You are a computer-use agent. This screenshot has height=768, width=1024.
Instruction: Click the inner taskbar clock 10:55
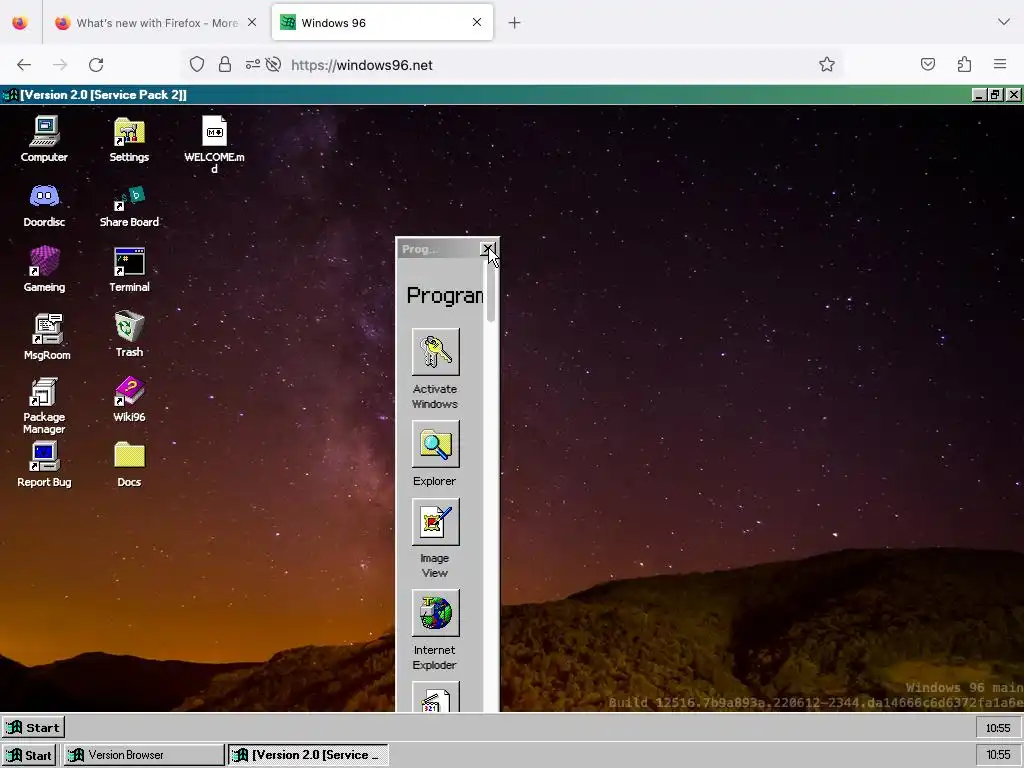point(998,728)
